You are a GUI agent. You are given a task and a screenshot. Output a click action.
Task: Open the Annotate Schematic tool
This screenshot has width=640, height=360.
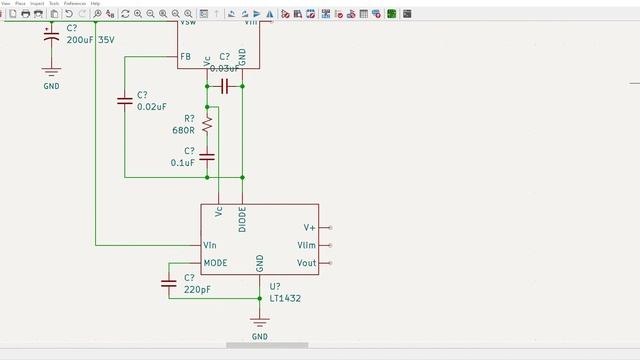point(326,14)
